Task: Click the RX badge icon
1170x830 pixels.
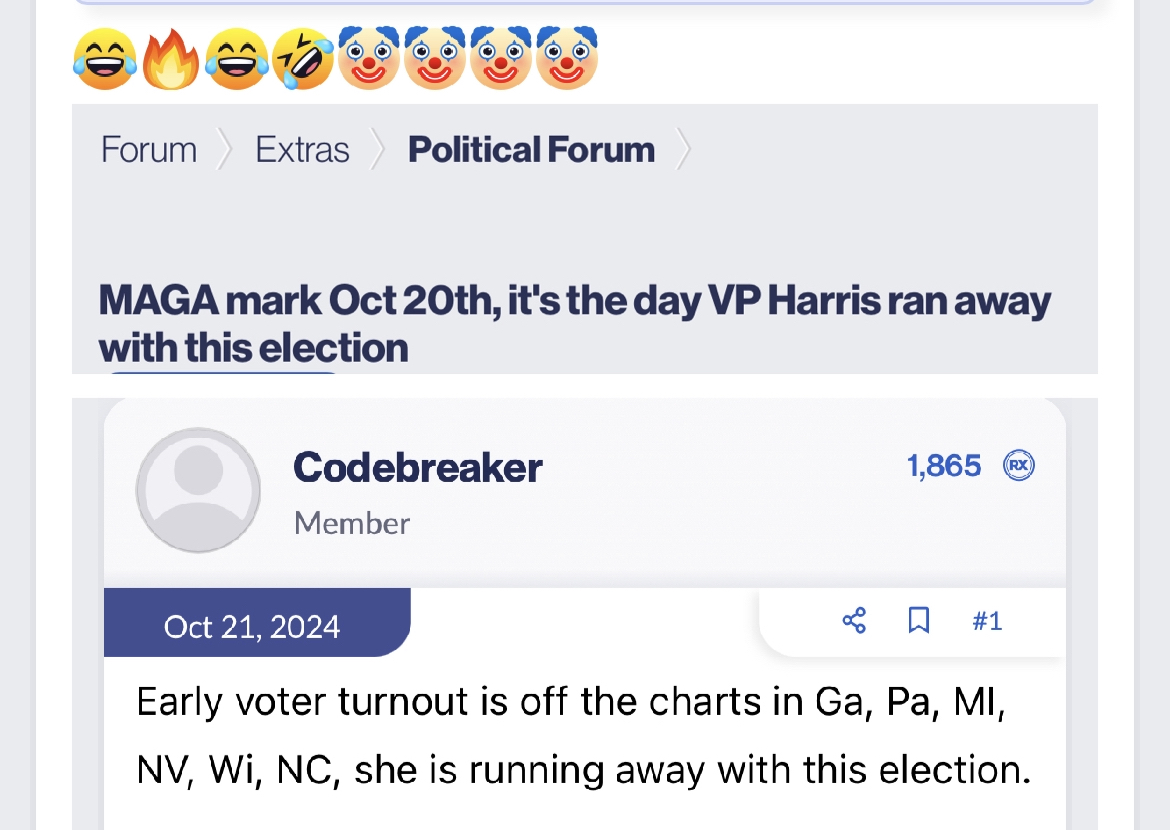Action: point(1018,465)
